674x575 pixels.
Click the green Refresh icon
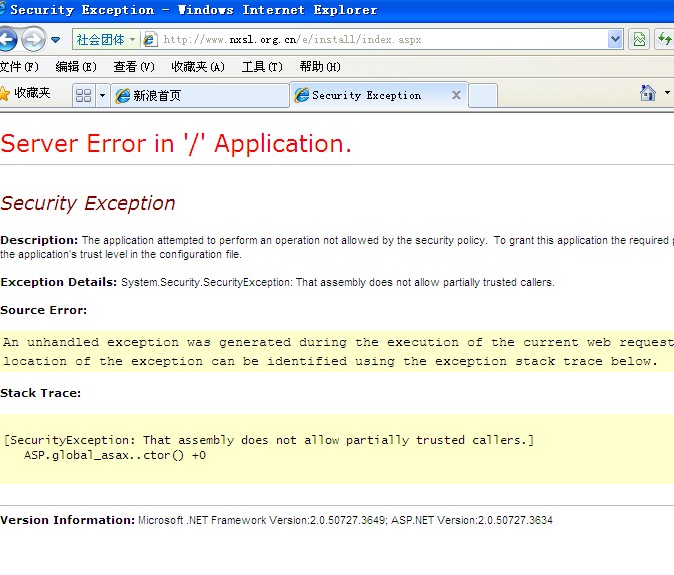(664, 40)
